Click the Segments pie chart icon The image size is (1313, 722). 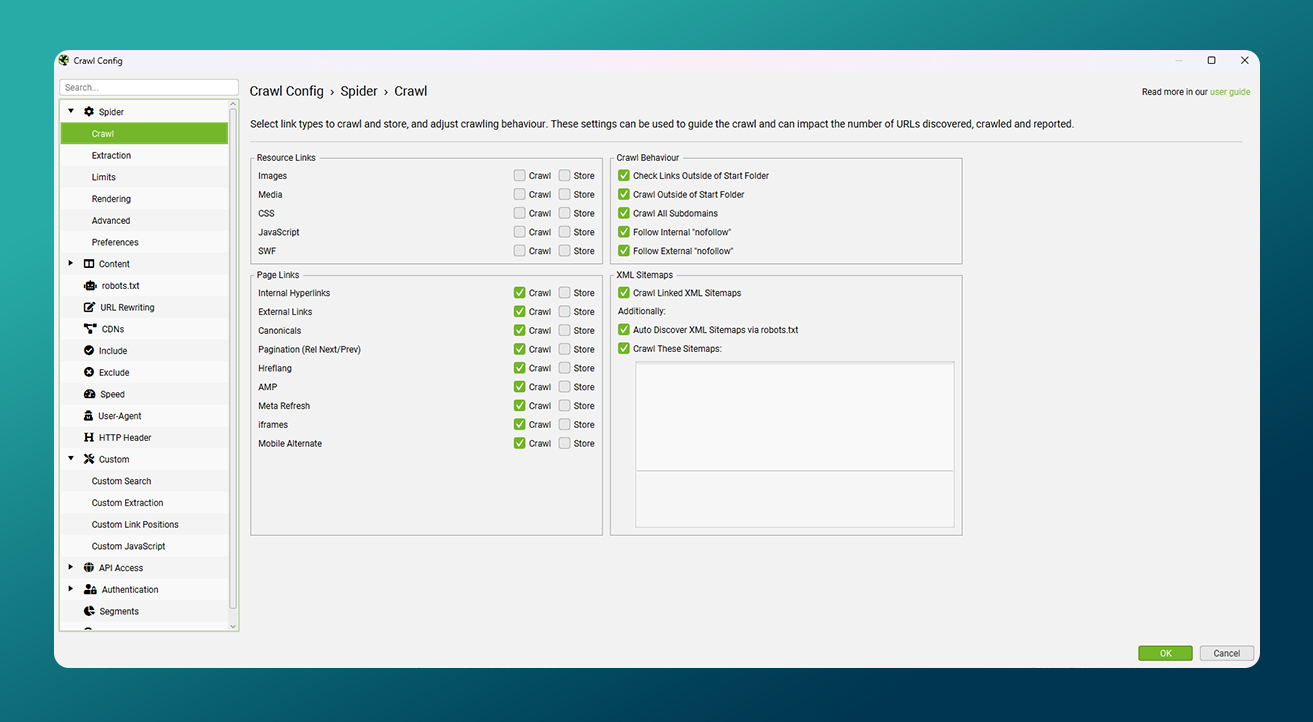[x=90, y=611]
